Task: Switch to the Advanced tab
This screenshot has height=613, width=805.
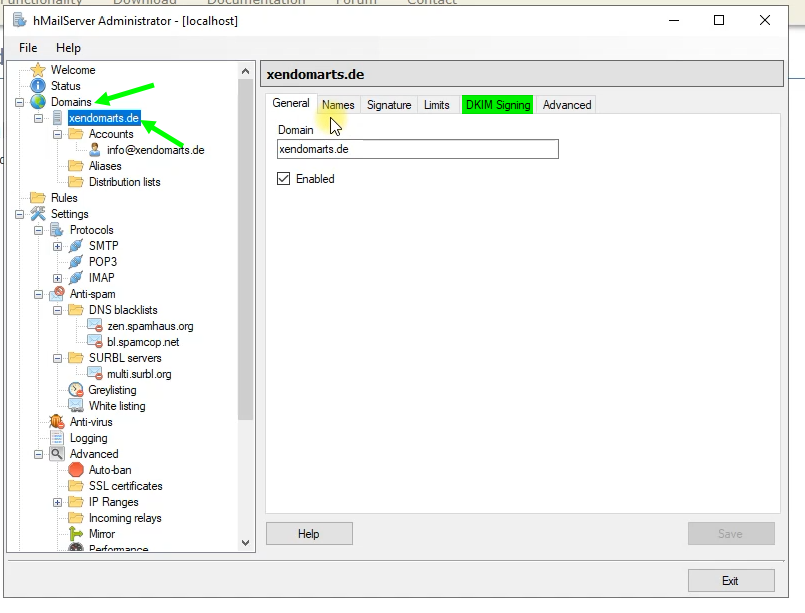Action: coord(567,105)
